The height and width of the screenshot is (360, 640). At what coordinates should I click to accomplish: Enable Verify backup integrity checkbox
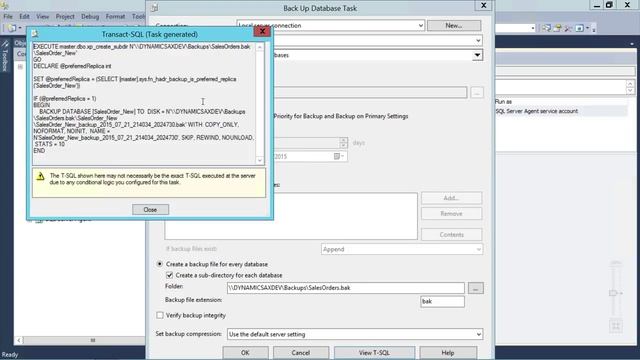[160, 315]
